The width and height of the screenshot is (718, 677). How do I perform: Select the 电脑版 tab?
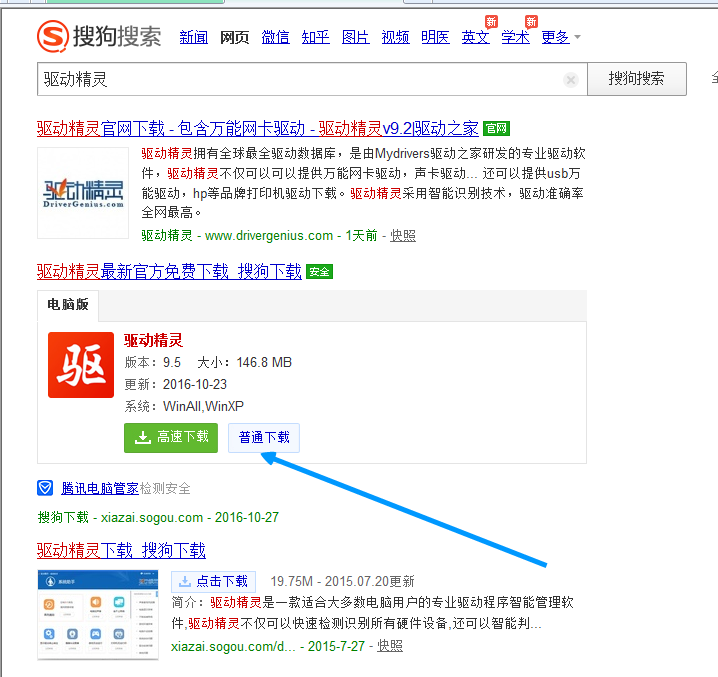68,305
